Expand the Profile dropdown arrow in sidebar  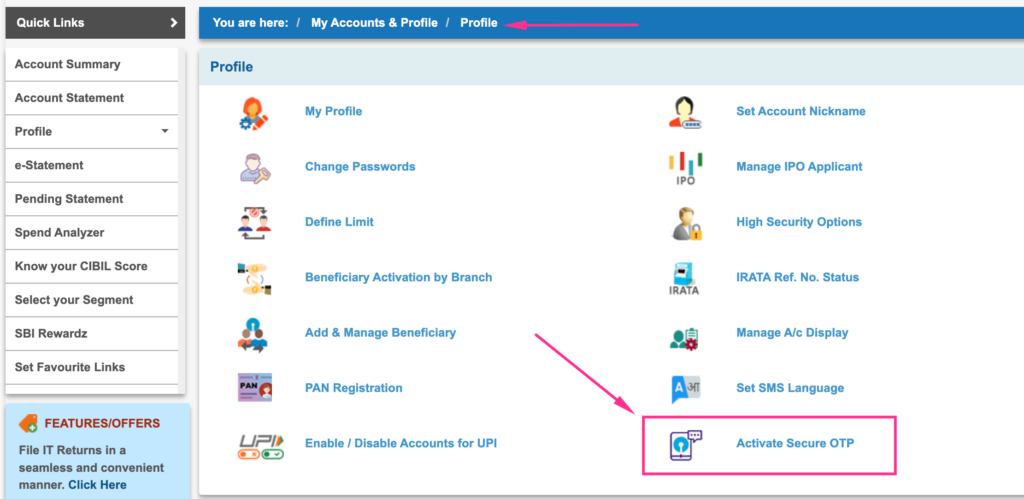click(x=164, y=132)
